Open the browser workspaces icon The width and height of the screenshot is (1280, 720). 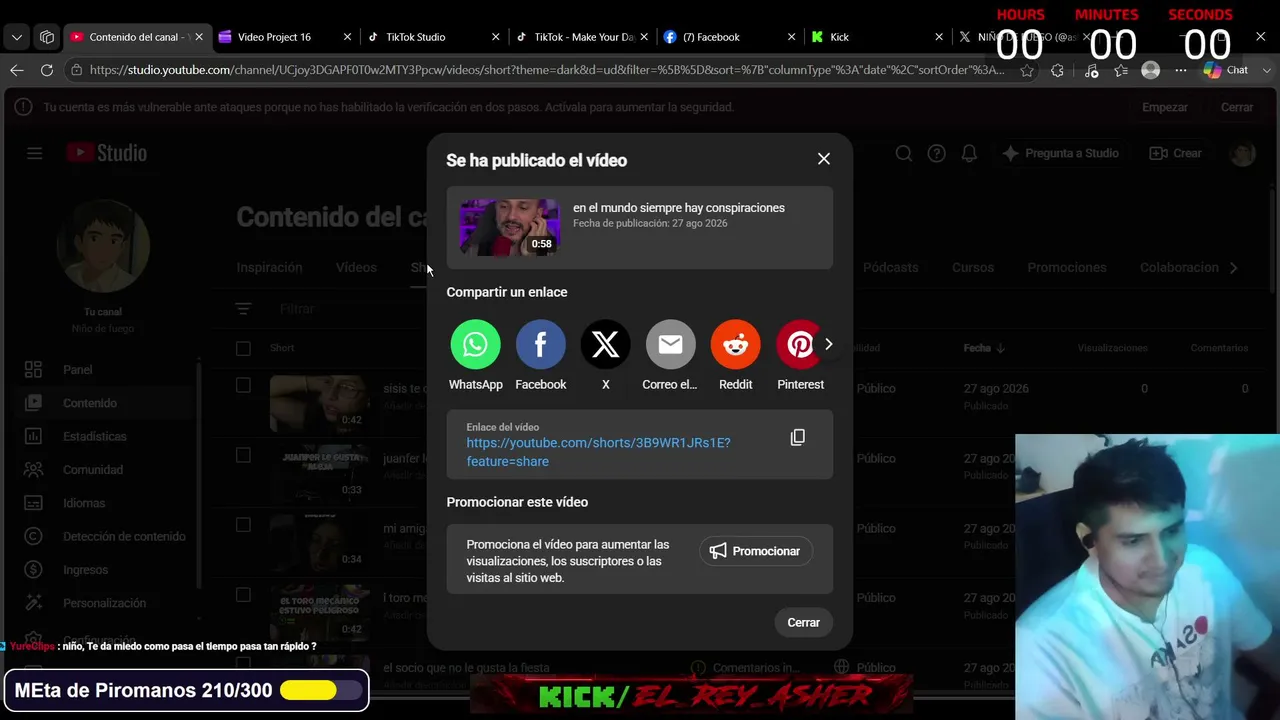coord(47,37)
